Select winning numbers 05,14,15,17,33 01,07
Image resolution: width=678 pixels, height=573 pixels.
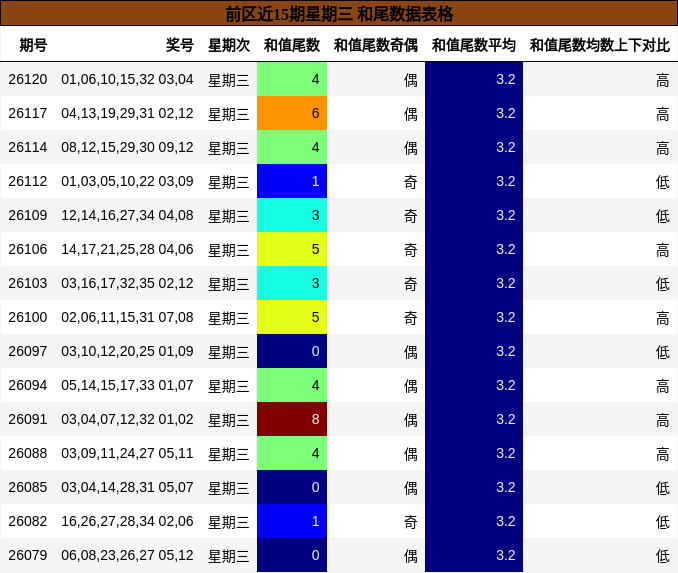127,385
